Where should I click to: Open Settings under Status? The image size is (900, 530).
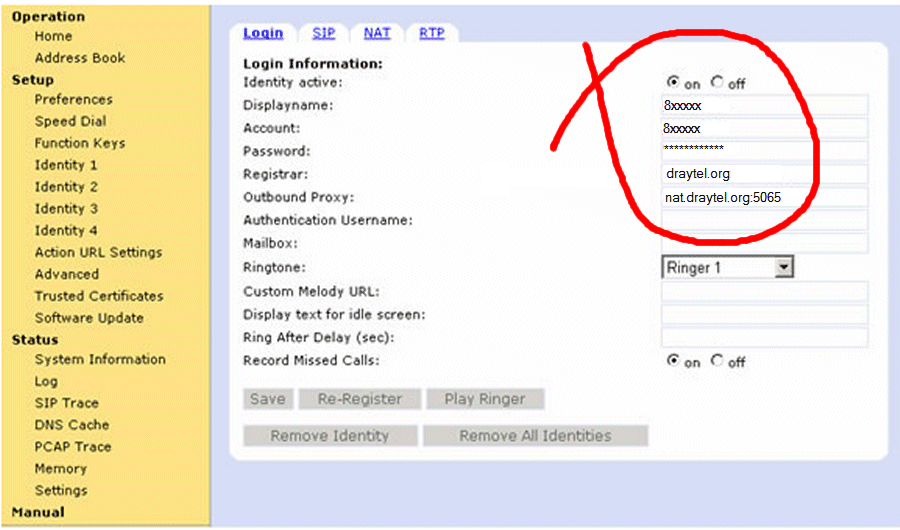61,490
